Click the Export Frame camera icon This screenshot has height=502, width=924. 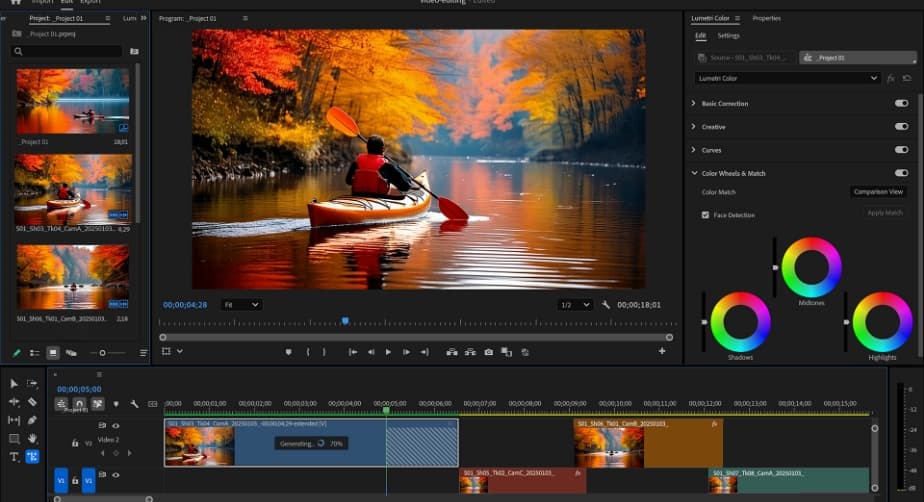tap(488, 352)
